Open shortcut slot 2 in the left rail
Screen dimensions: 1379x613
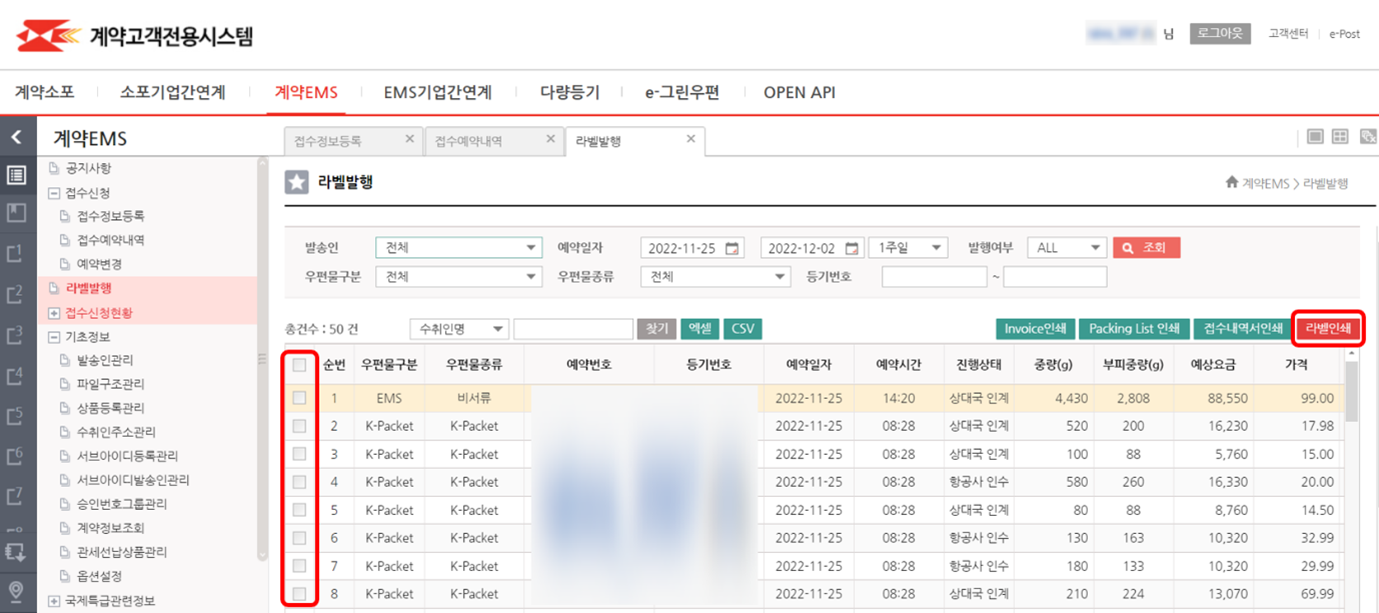[16, 294]
